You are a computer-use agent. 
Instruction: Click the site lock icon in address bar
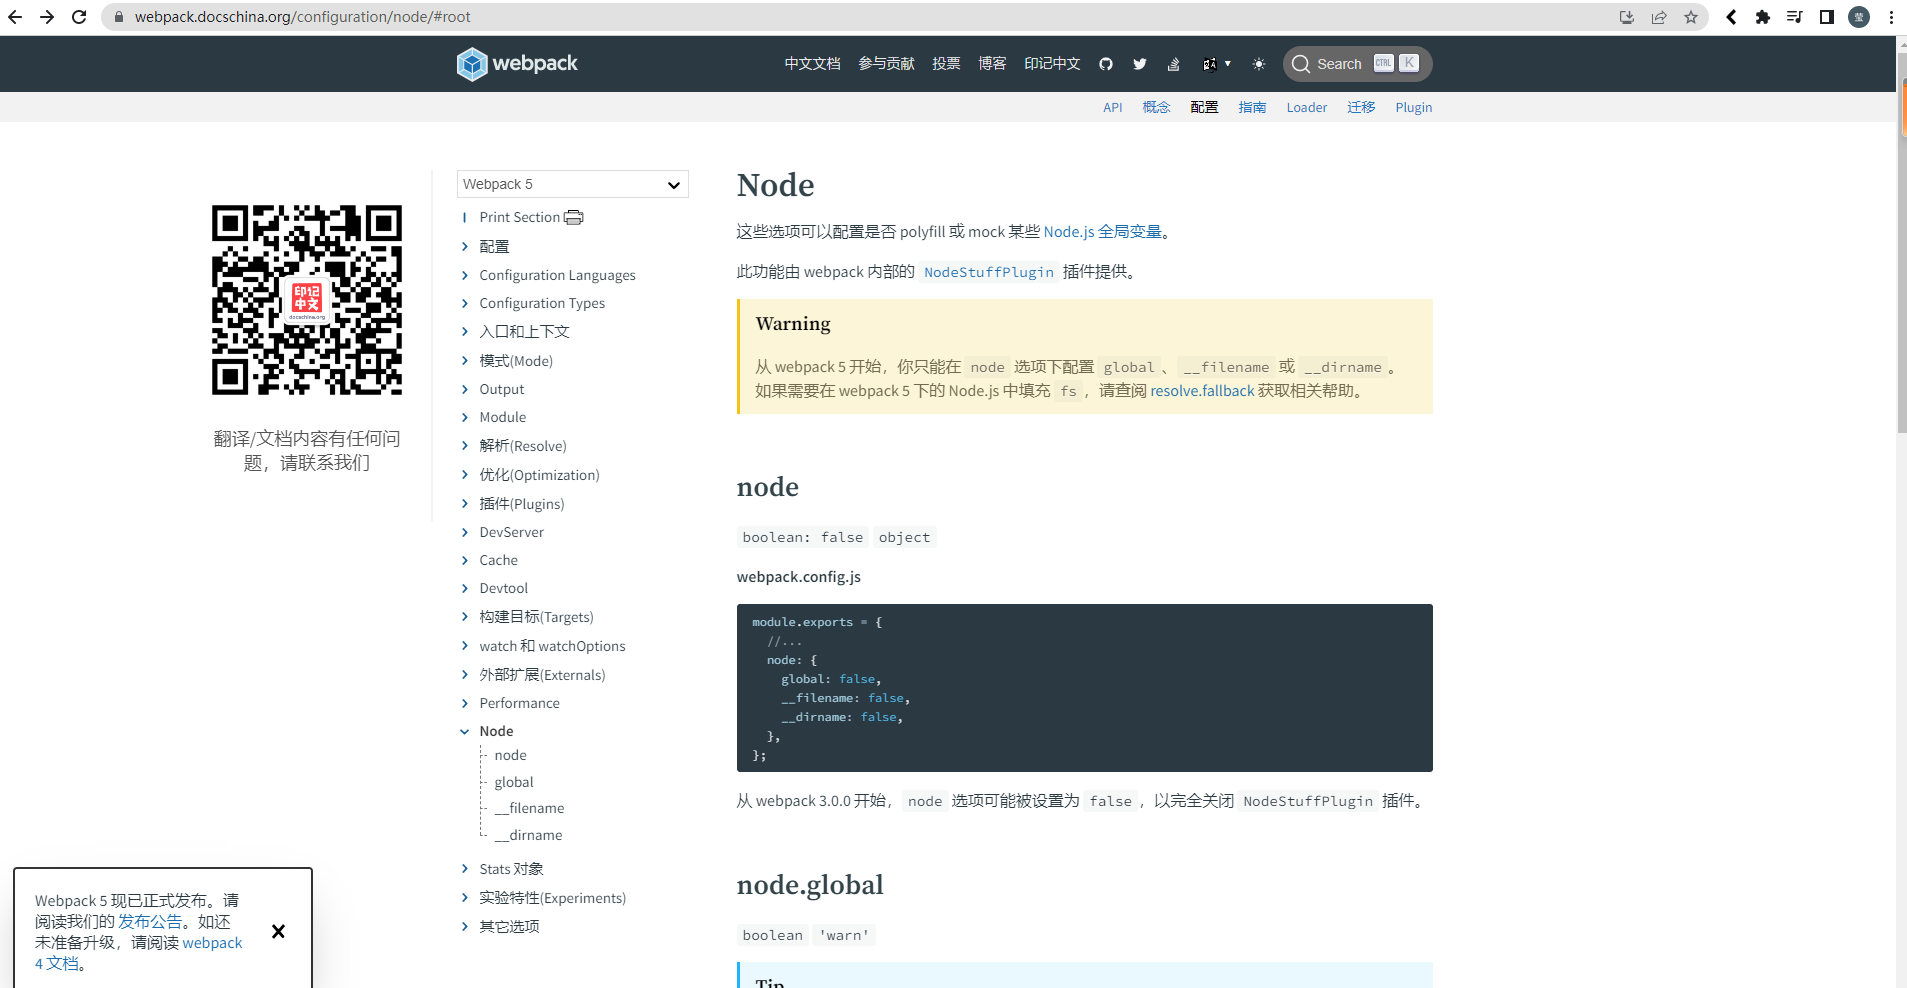click(x=118, y=17)
